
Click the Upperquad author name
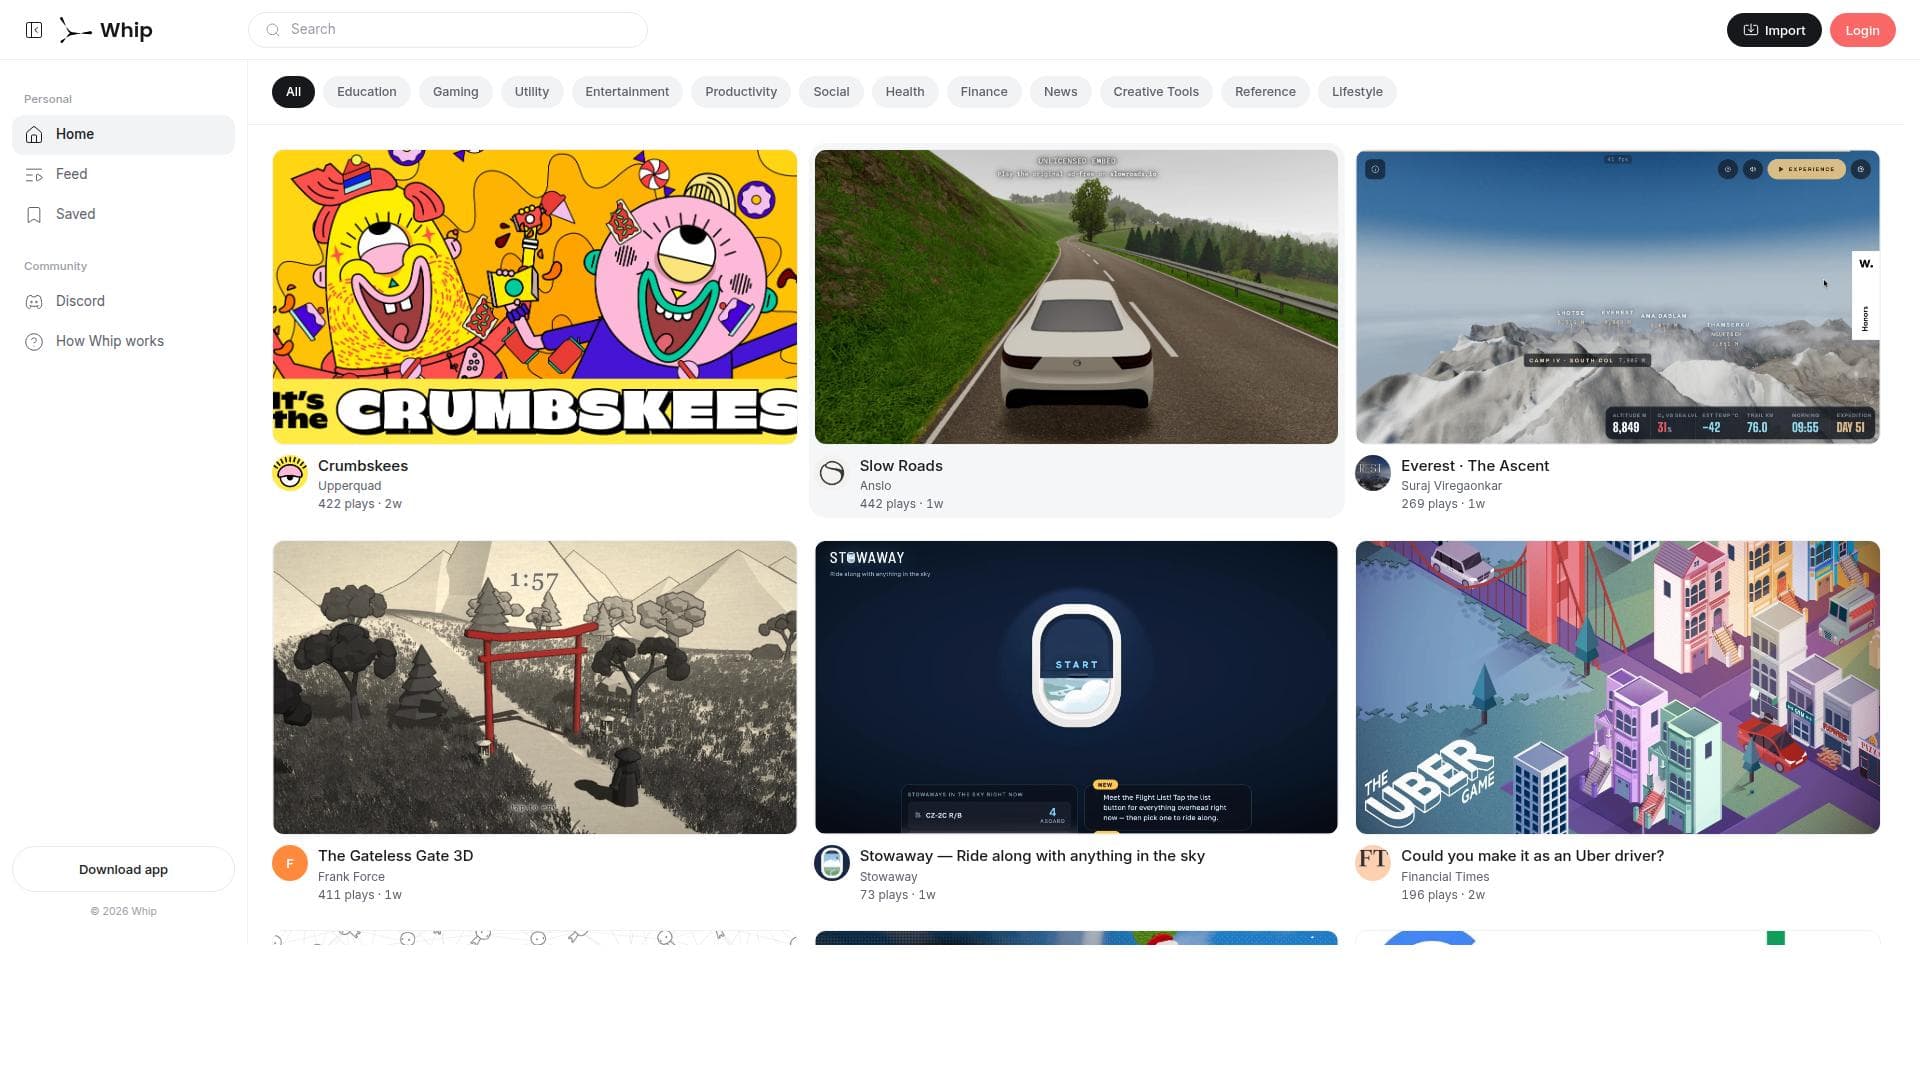click(x=349, y=486)
